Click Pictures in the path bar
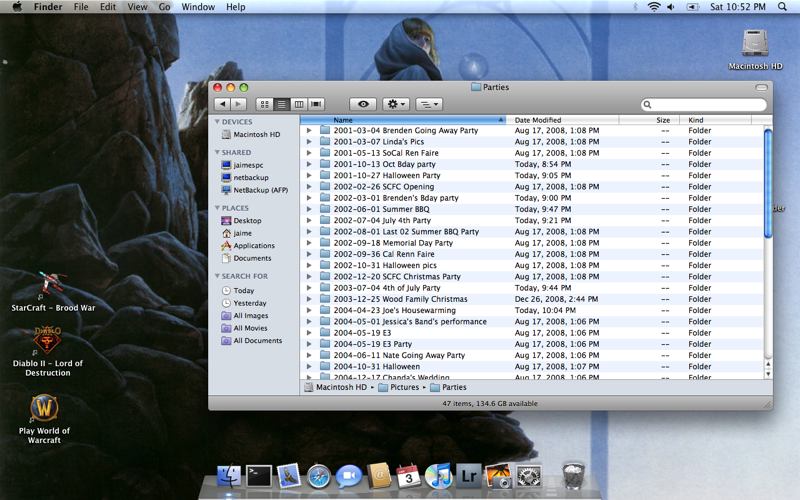 pos(398,387)
